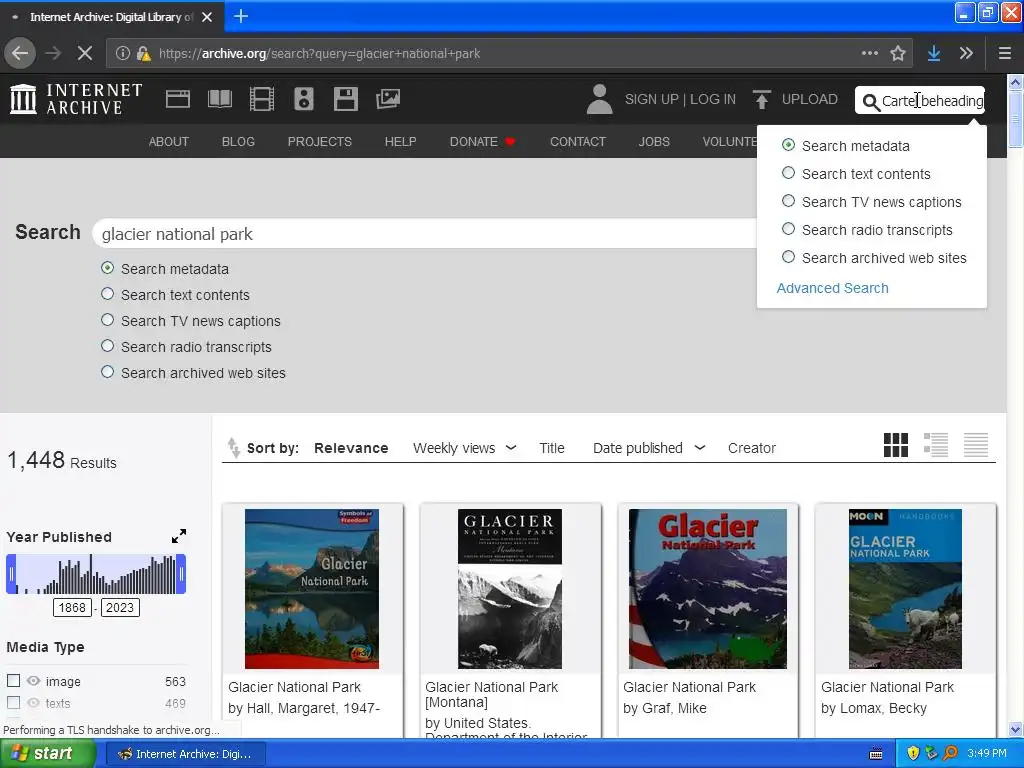
Task: Open the ABOUT menu item
Action: (168, 142)
